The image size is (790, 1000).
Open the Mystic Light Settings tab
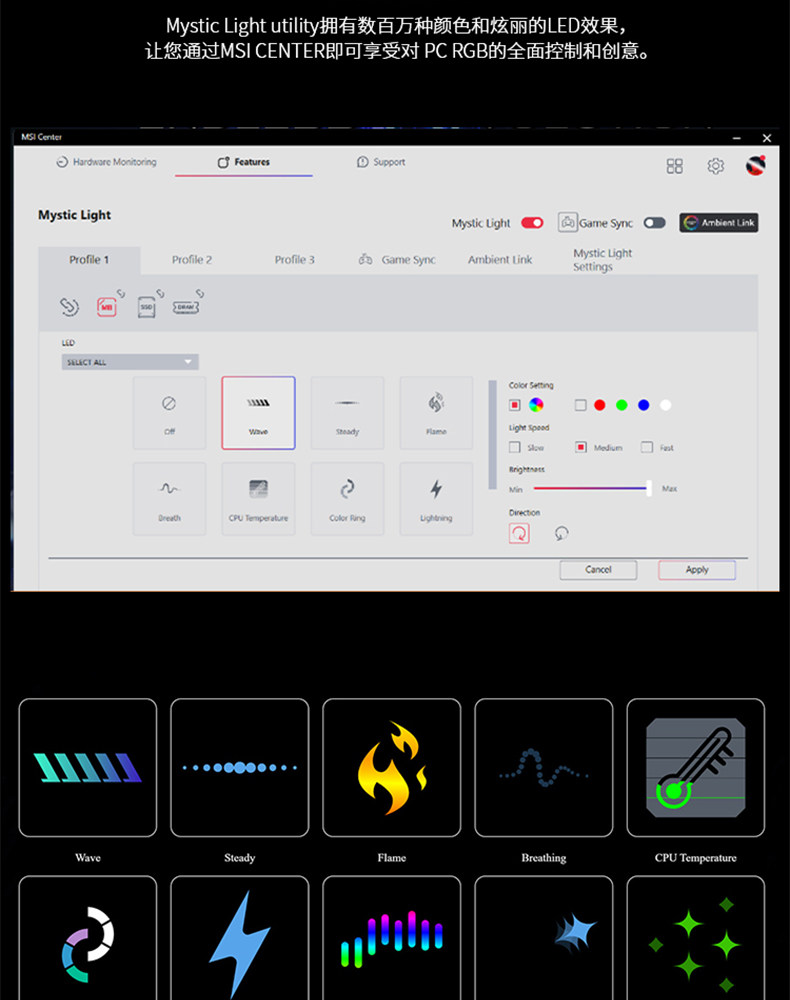(x=602, y=260)
